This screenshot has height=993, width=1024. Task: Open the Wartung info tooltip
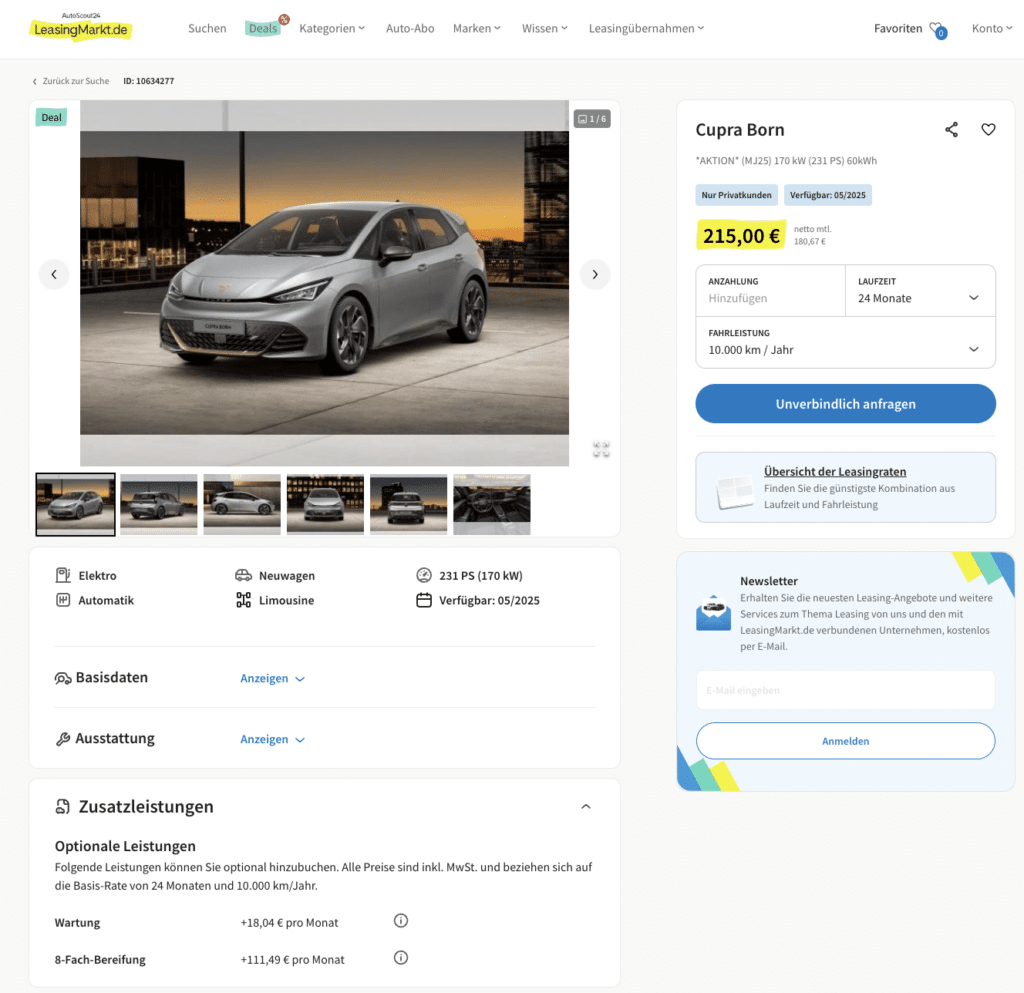coord(400,921)
